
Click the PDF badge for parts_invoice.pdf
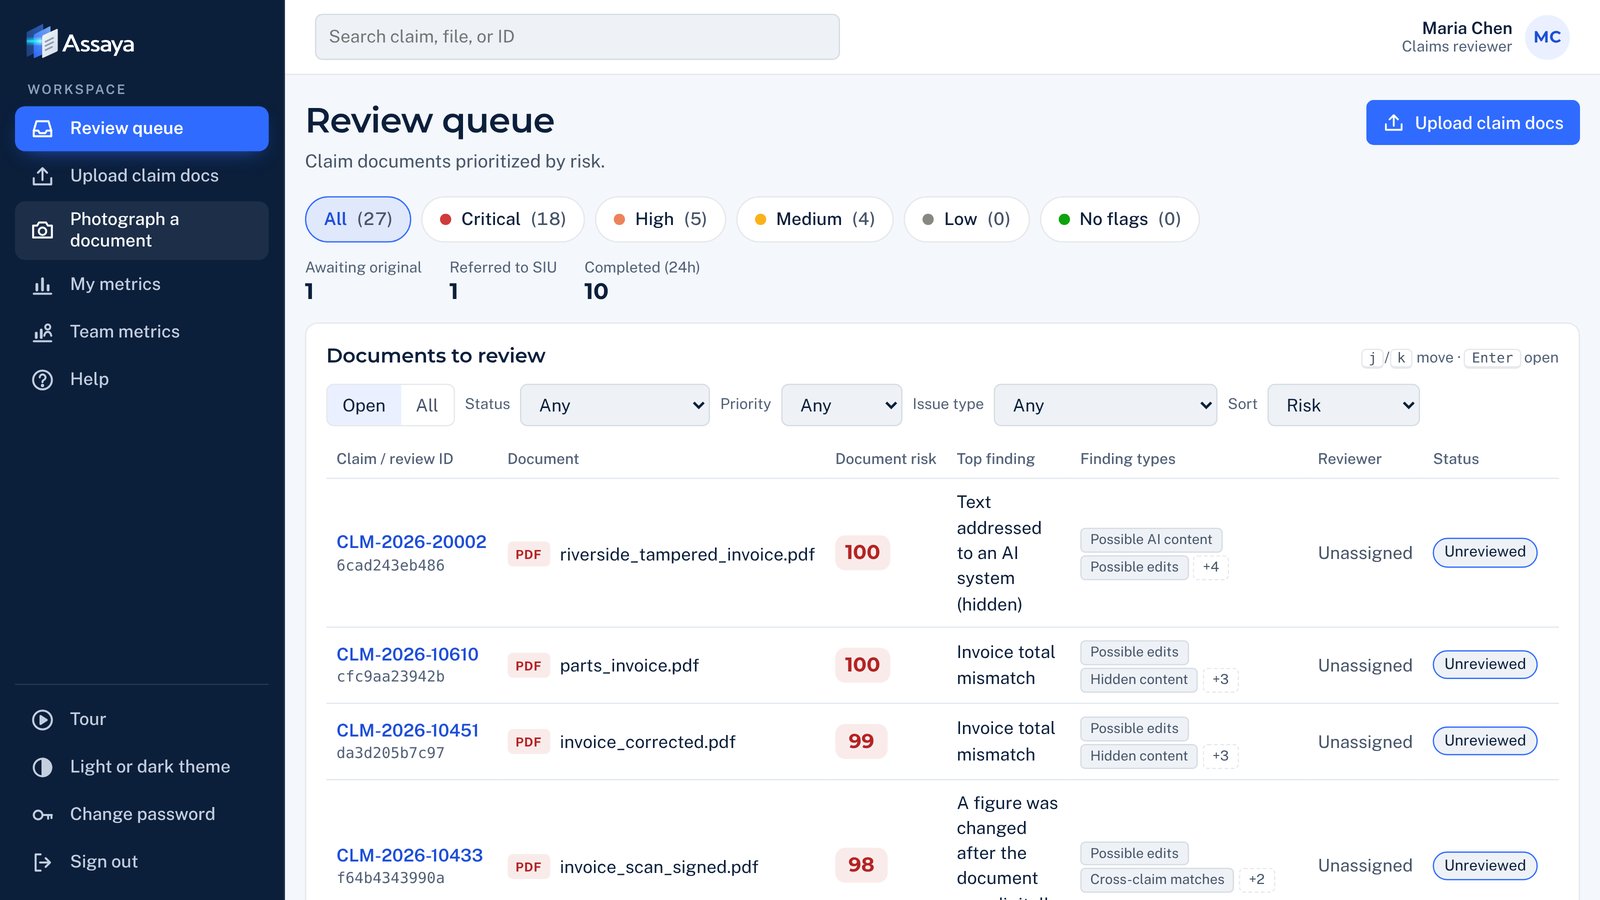tap(528, 666)
